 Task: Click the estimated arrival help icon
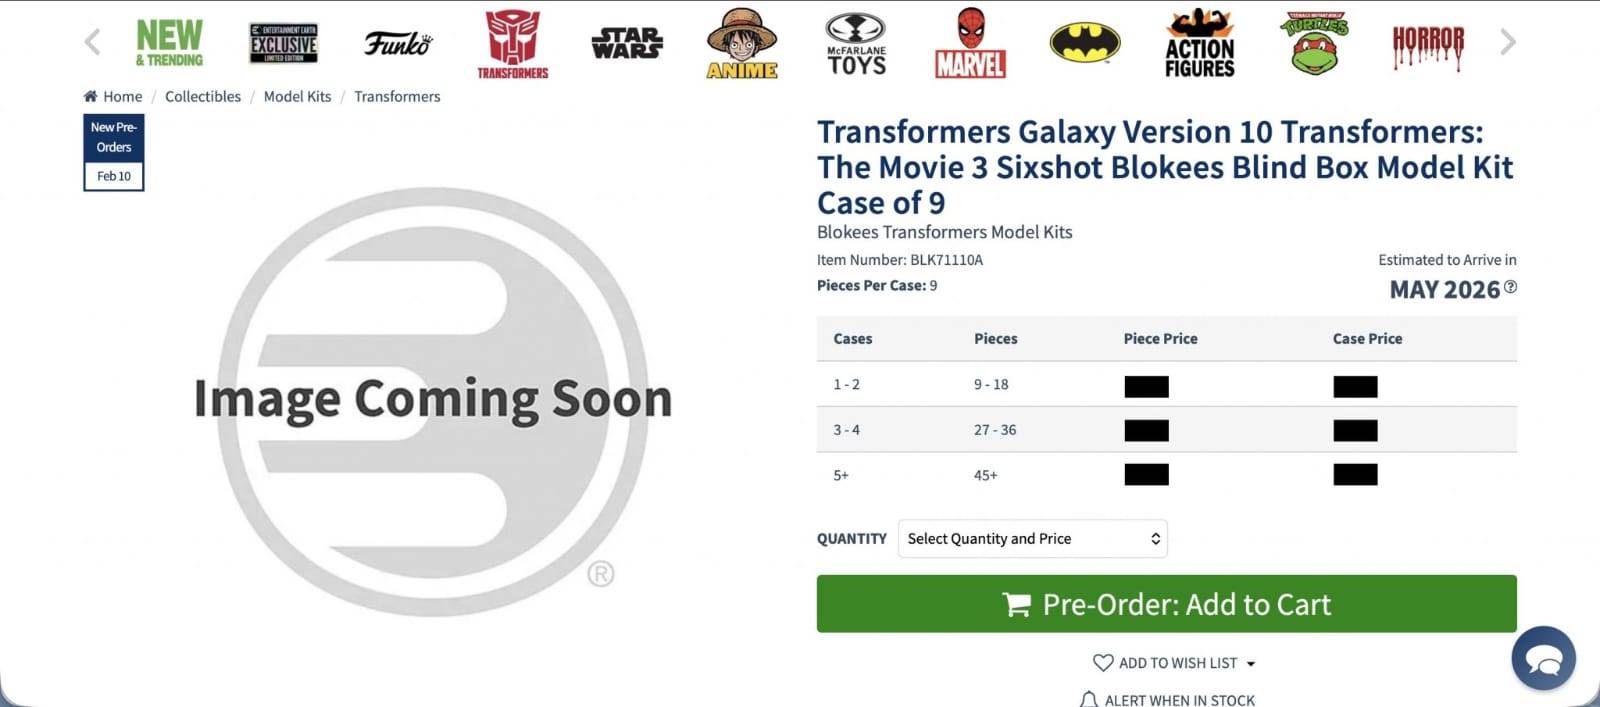[x=1510, y=287]
